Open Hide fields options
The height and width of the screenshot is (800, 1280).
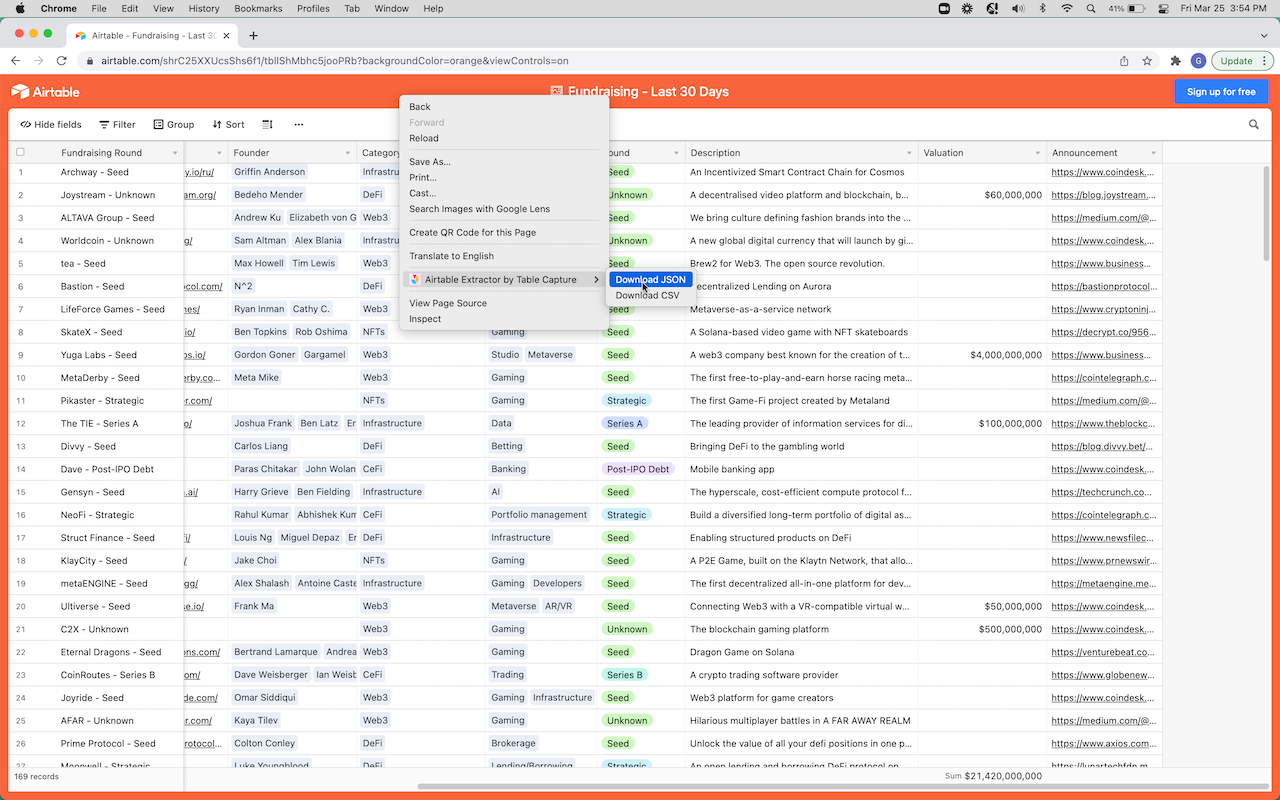51,125
